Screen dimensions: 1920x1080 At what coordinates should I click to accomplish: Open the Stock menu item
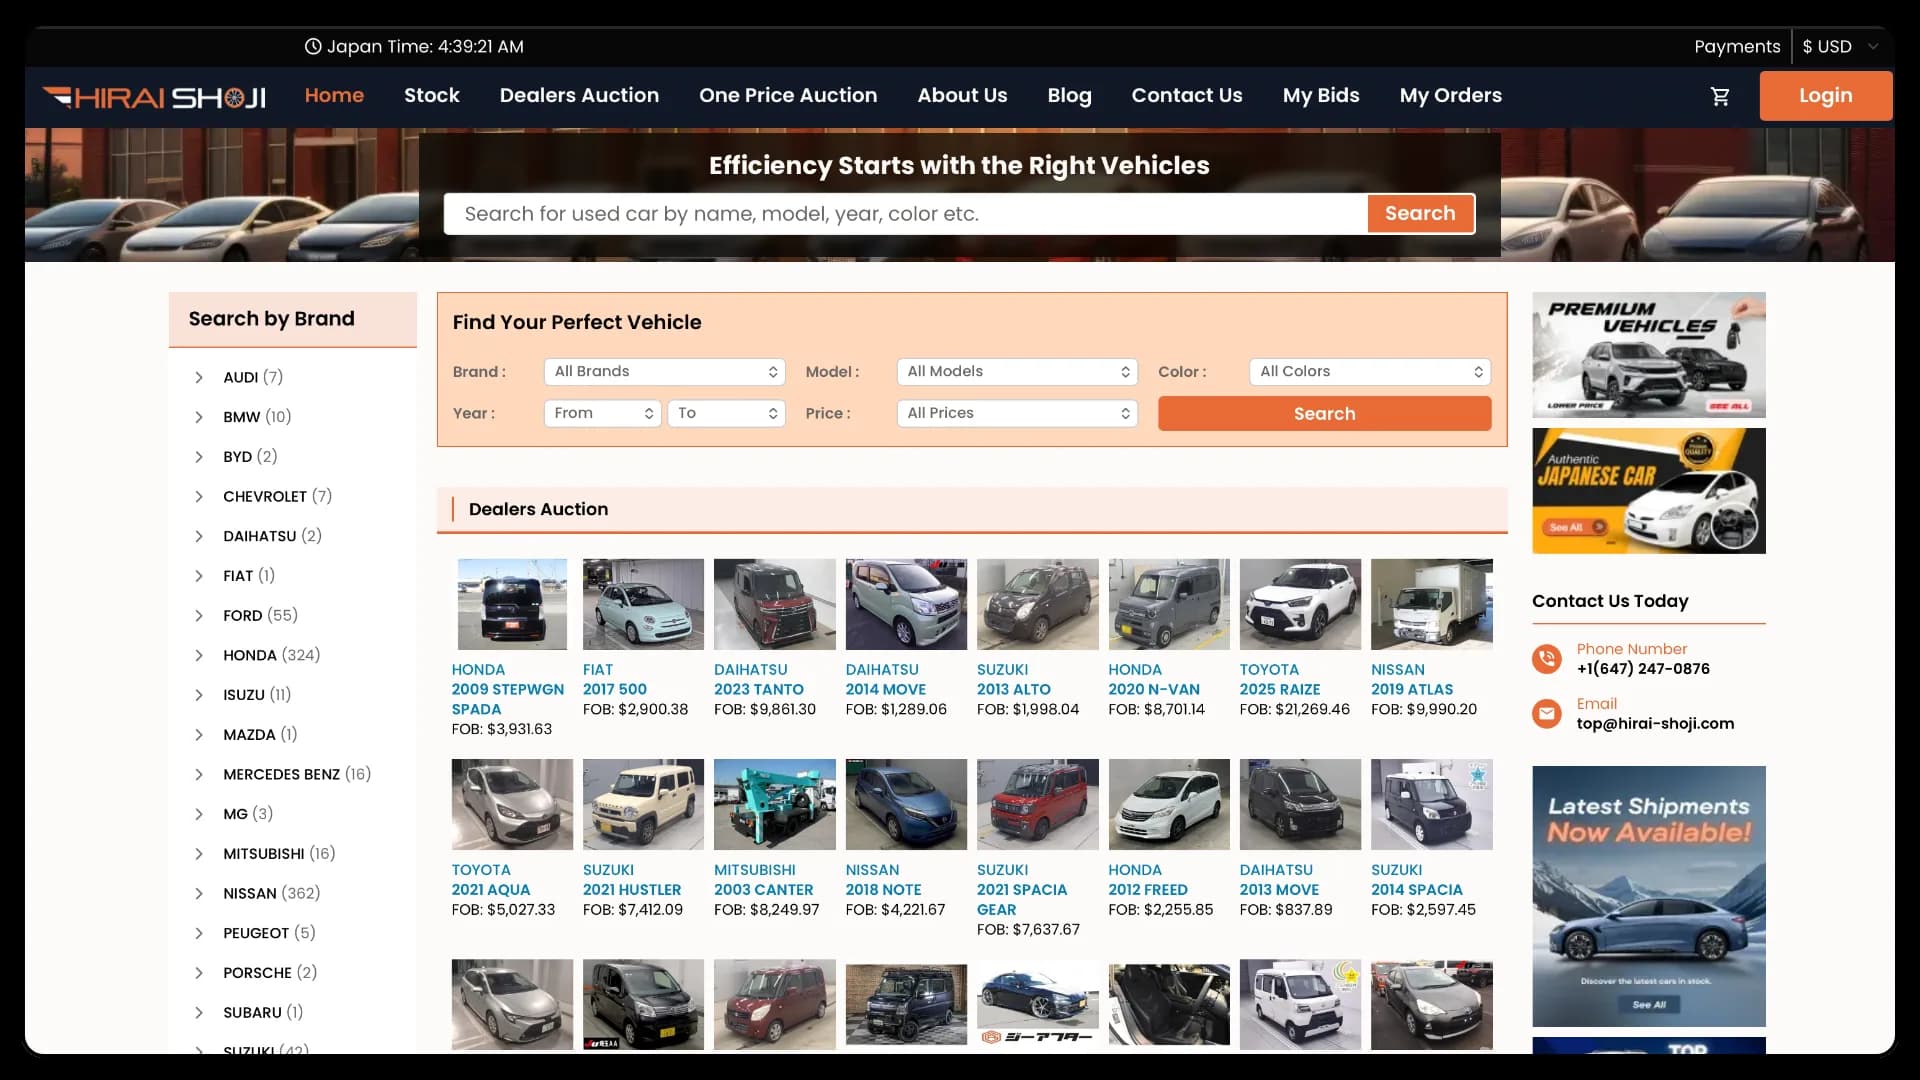click(432, 95)
